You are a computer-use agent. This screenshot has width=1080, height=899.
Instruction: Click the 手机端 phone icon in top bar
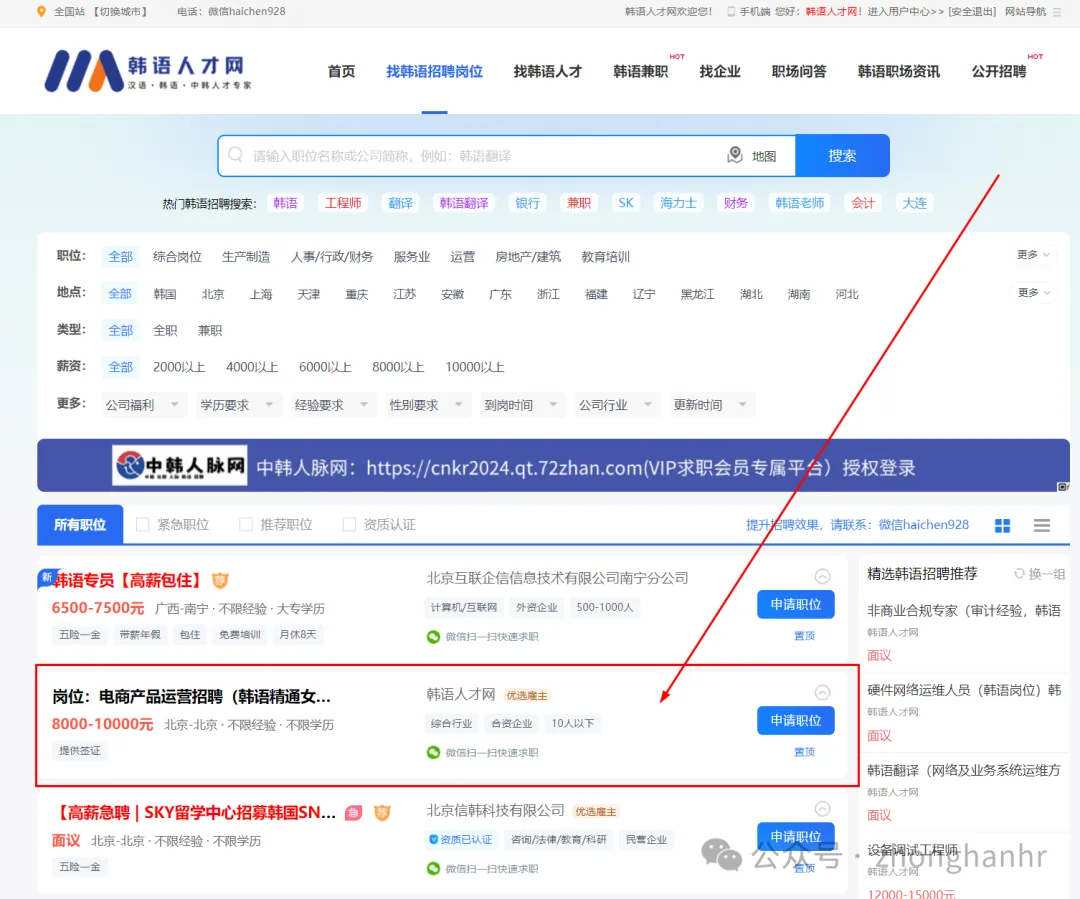point(731,12)
